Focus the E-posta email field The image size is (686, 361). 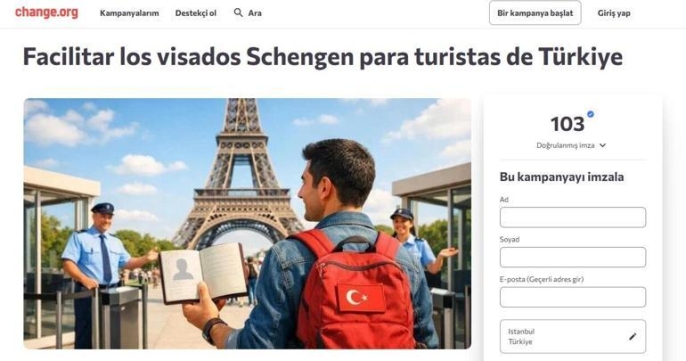coord(573,297)
